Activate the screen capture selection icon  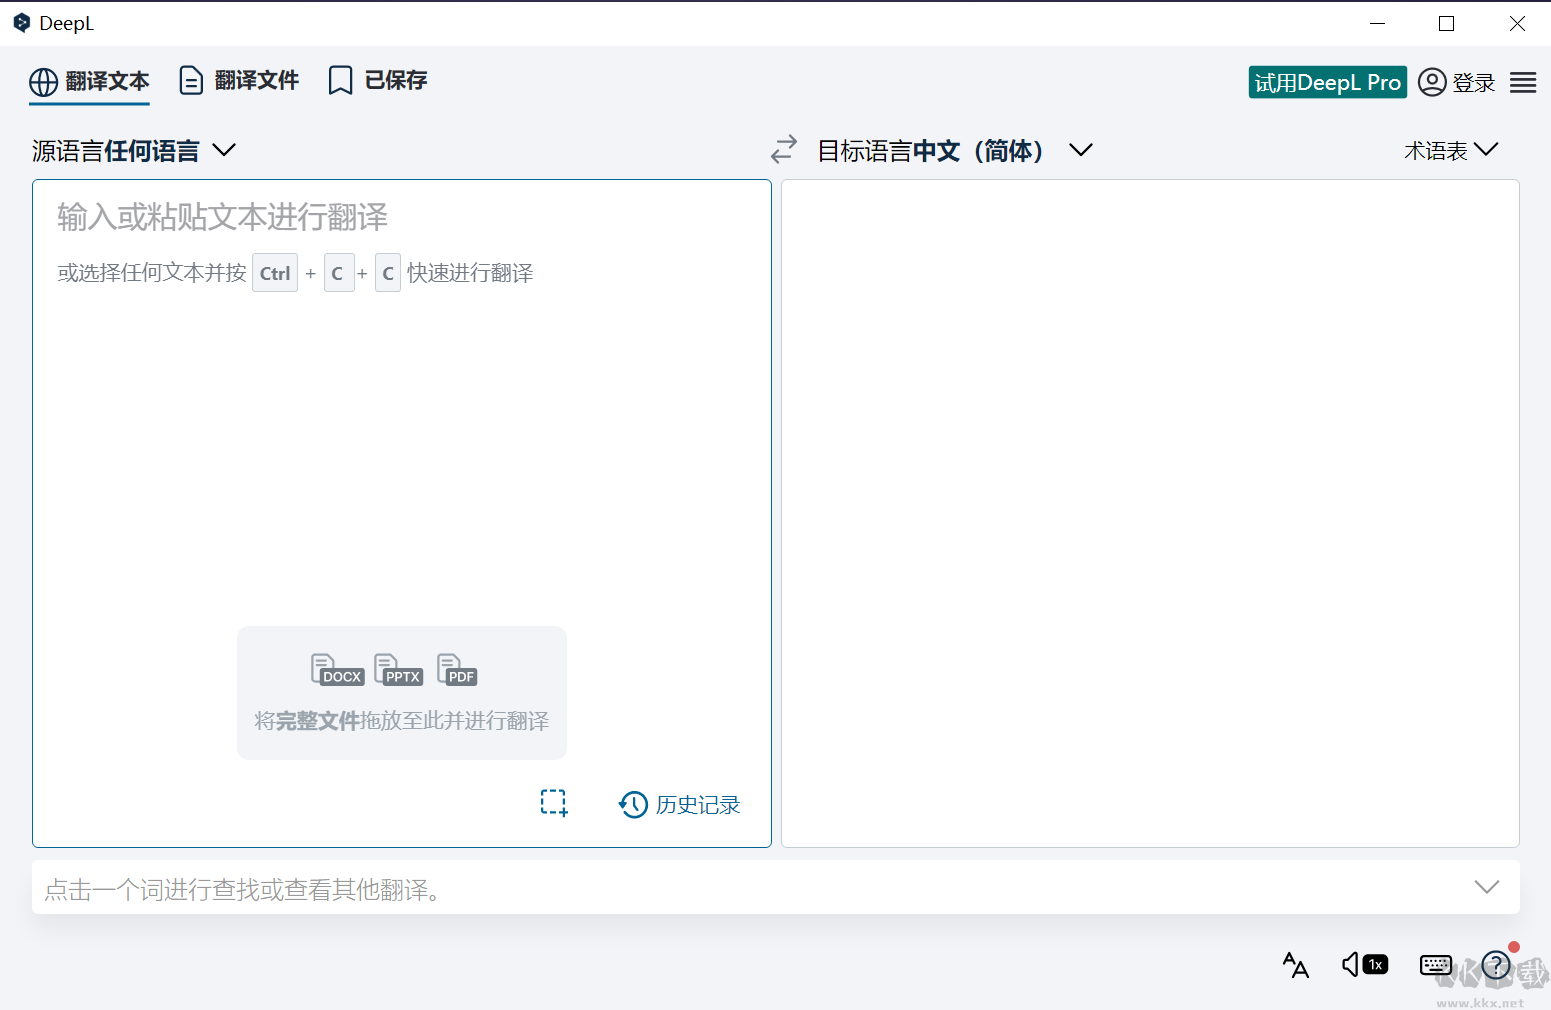(x=554, y=803)
